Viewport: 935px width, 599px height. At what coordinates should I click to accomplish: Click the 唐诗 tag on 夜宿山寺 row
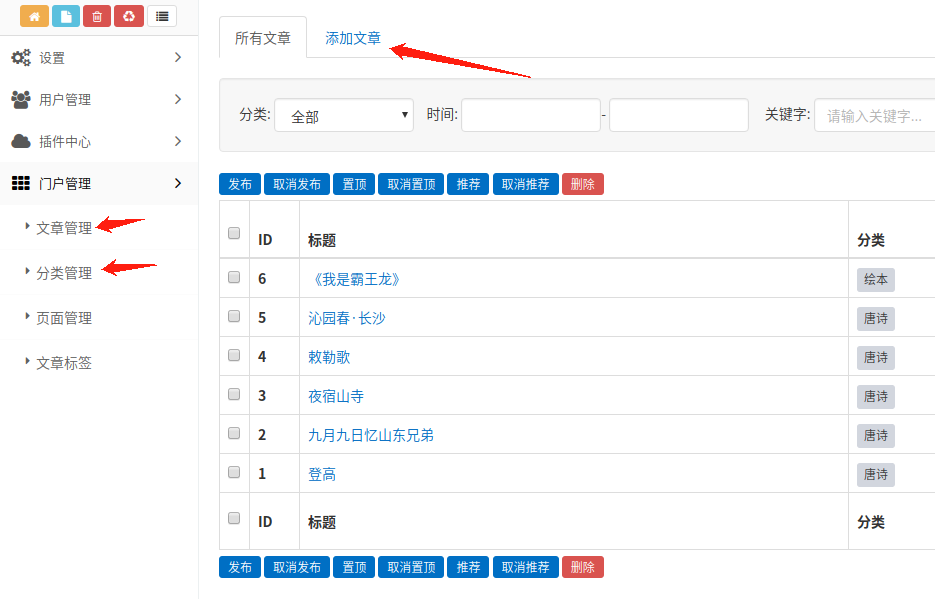tap(876, 396)
